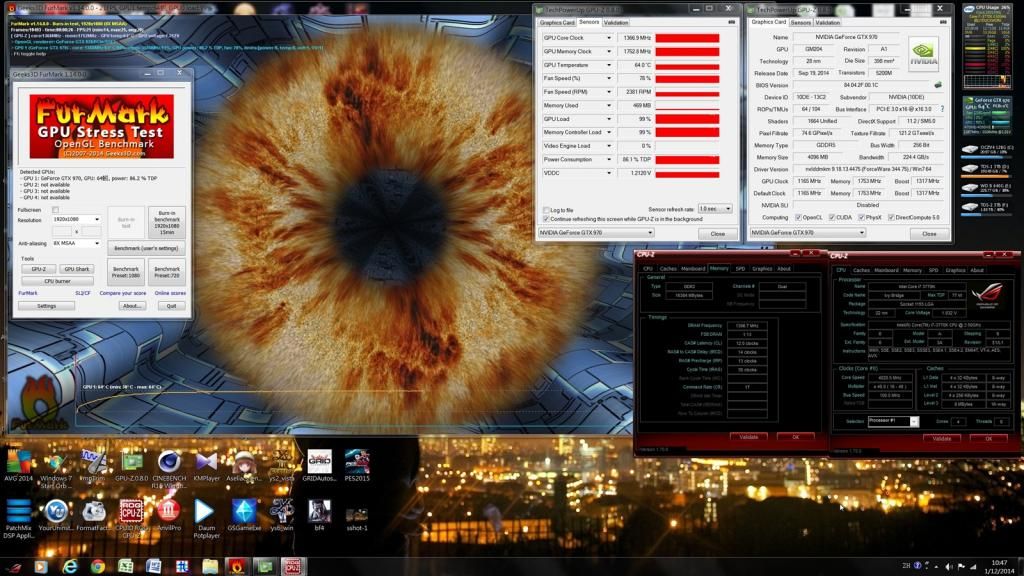This screenshot has height=576, width=1024.
Task: Click the Bus Interface question mark in GPU-Z
Action: click(942, 109)
